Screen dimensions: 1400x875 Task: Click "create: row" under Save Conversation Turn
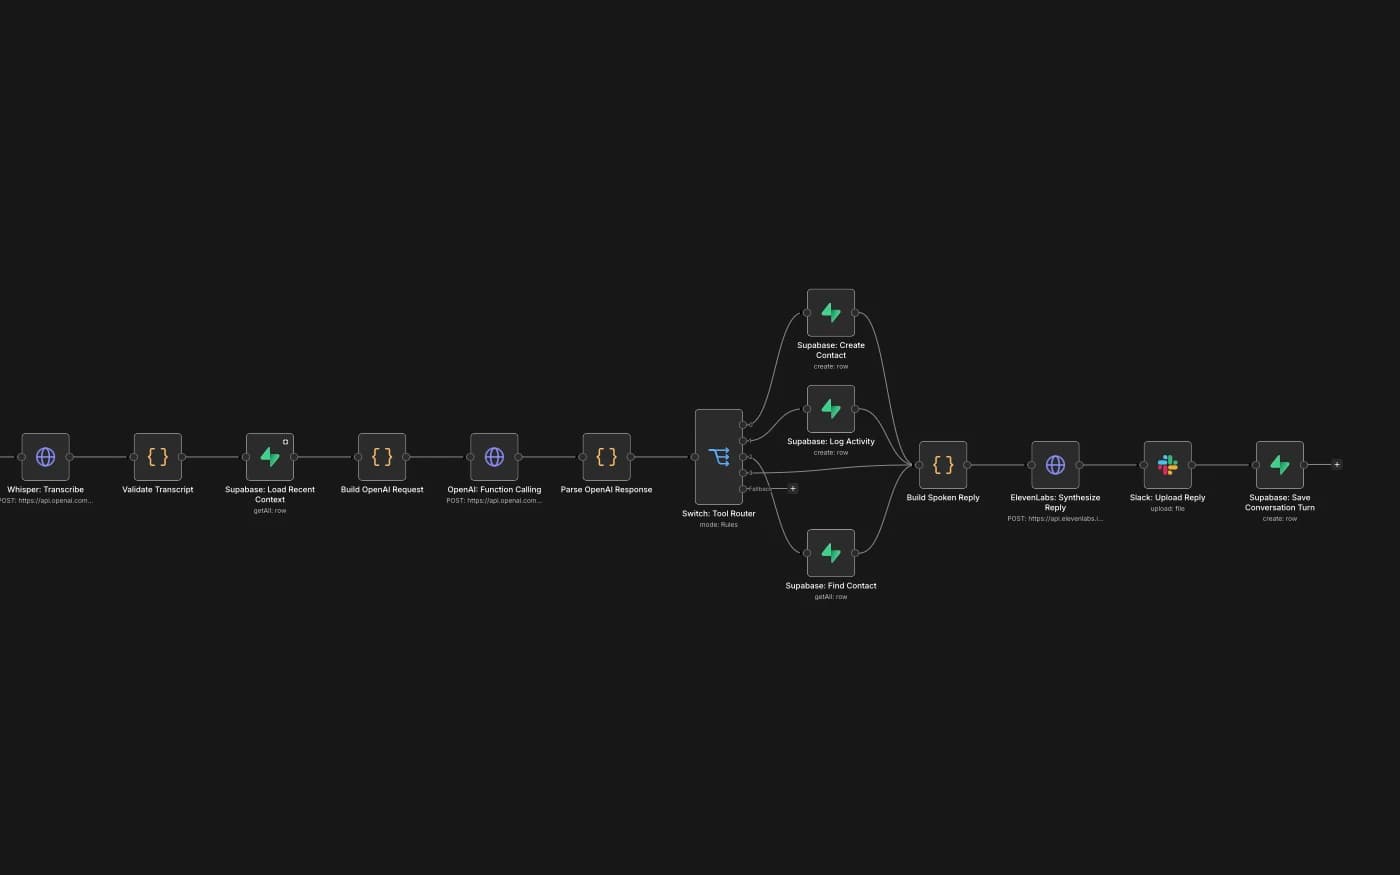point(1280,519)
